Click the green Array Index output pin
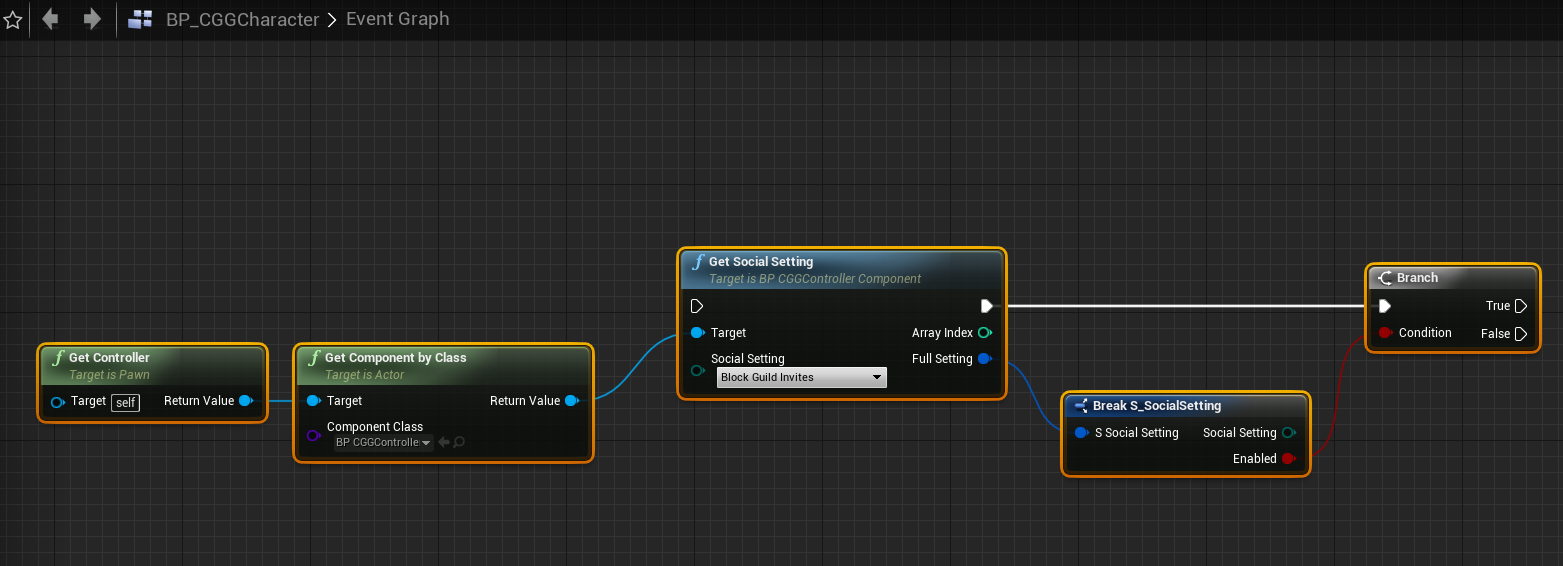 [x=984, y=333]
